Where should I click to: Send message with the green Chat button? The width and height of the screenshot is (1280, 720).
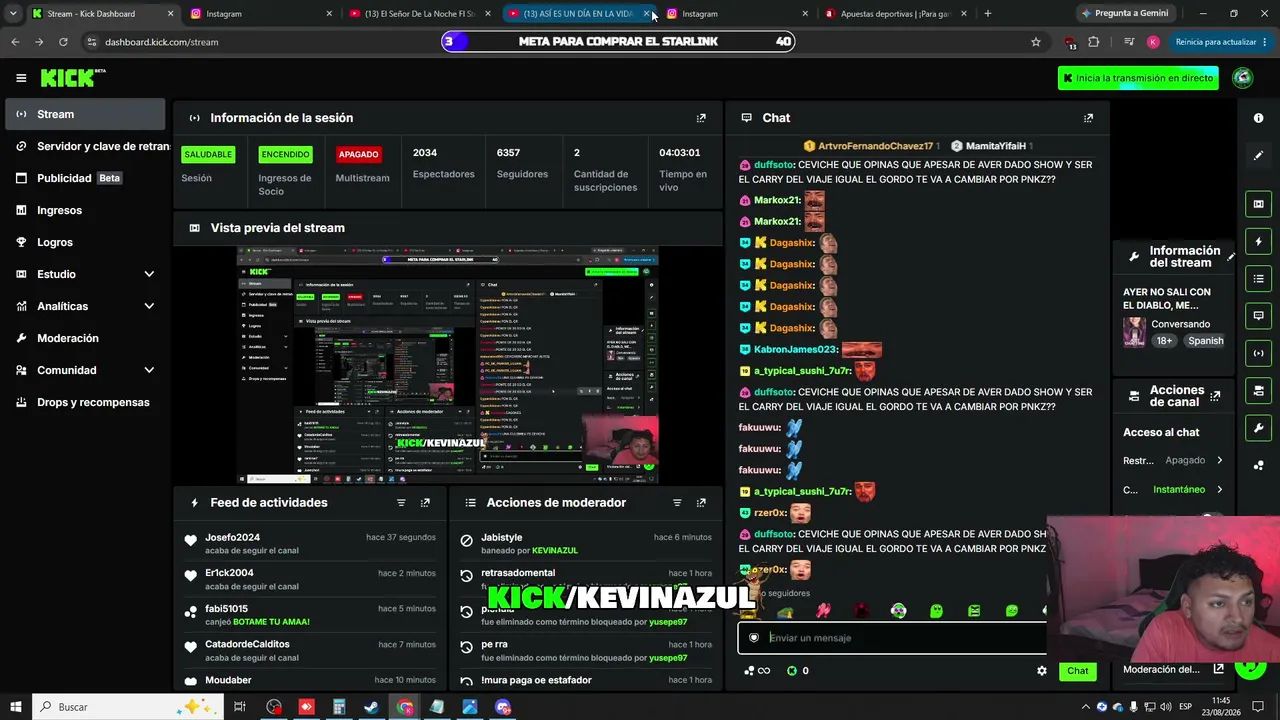point(1077,671)
